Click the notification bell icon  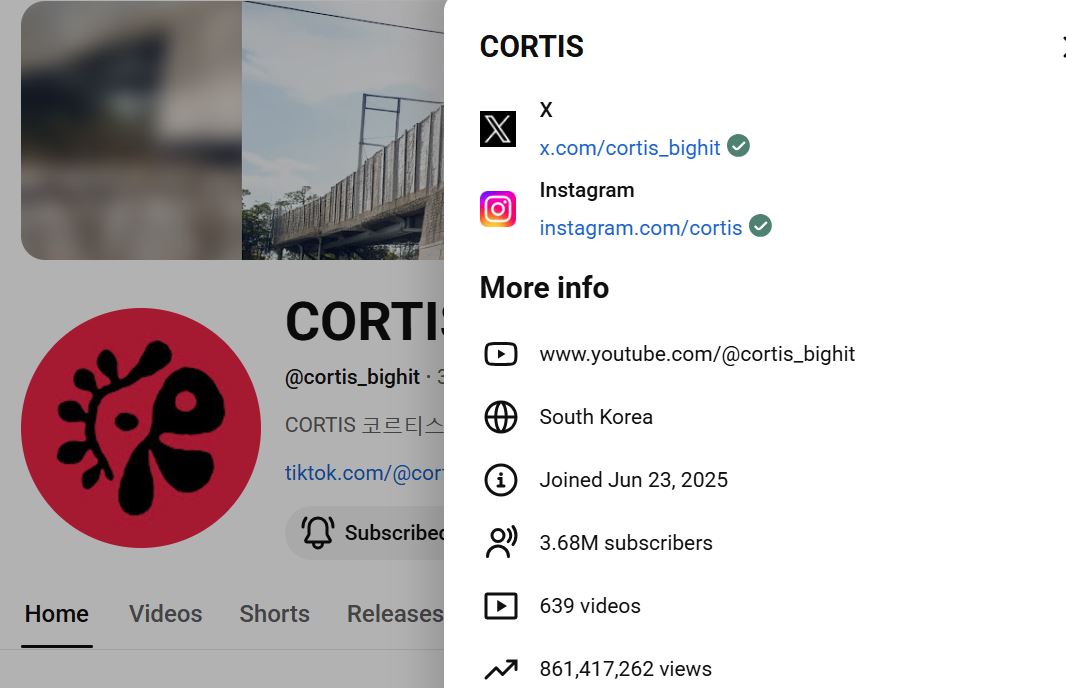(317, 533)
